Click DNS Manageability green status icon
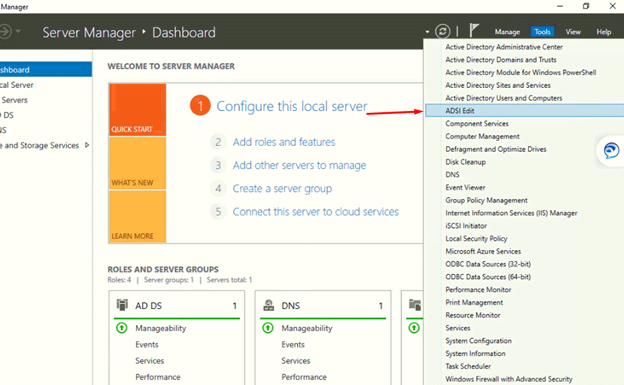Viewport: 624px width, 385px height. click(268, 328)
